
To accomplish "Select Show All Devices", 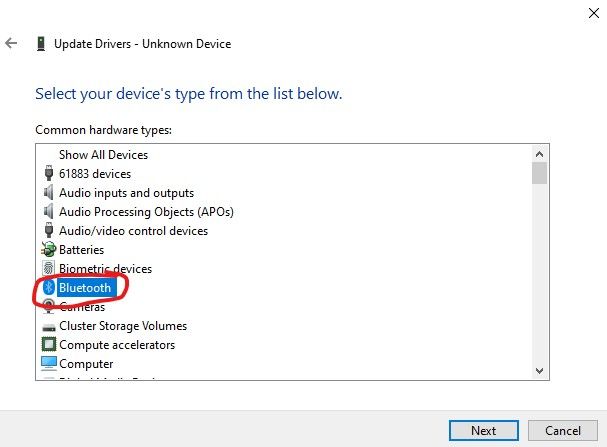I will click(103, 155).
